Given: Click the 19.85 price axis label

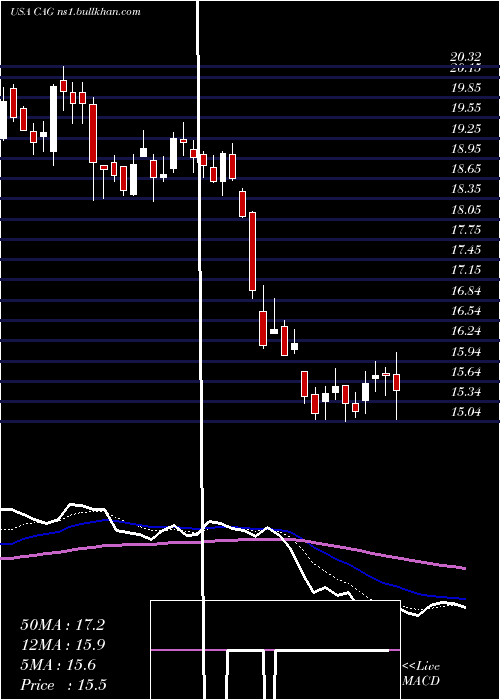Looking at the screenshot, I should (x=466, y=88).
